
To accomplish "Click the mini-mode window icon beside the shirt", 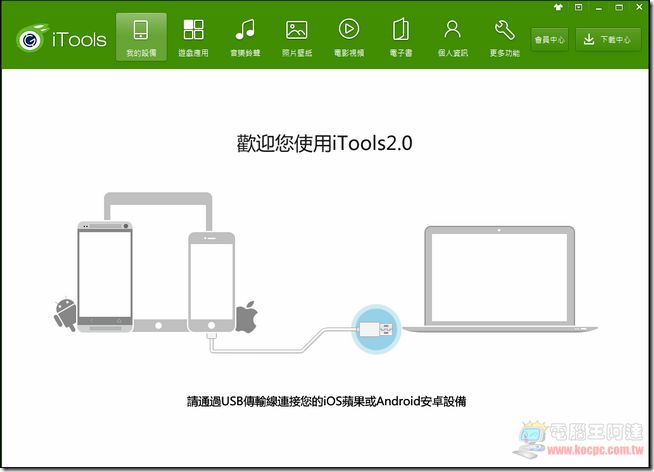I will 579,7.
